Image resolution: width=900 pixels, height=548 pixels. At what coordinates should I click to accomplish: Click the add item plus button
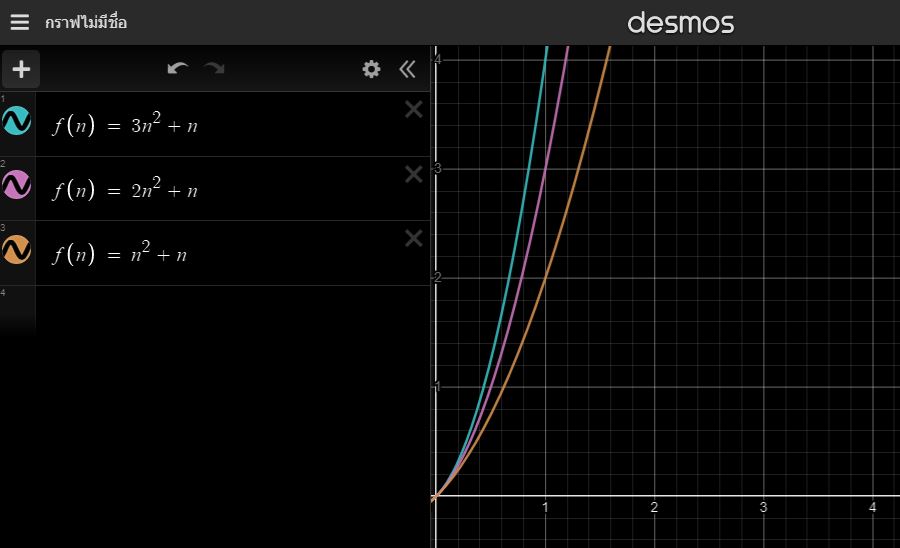click(21, 69)
